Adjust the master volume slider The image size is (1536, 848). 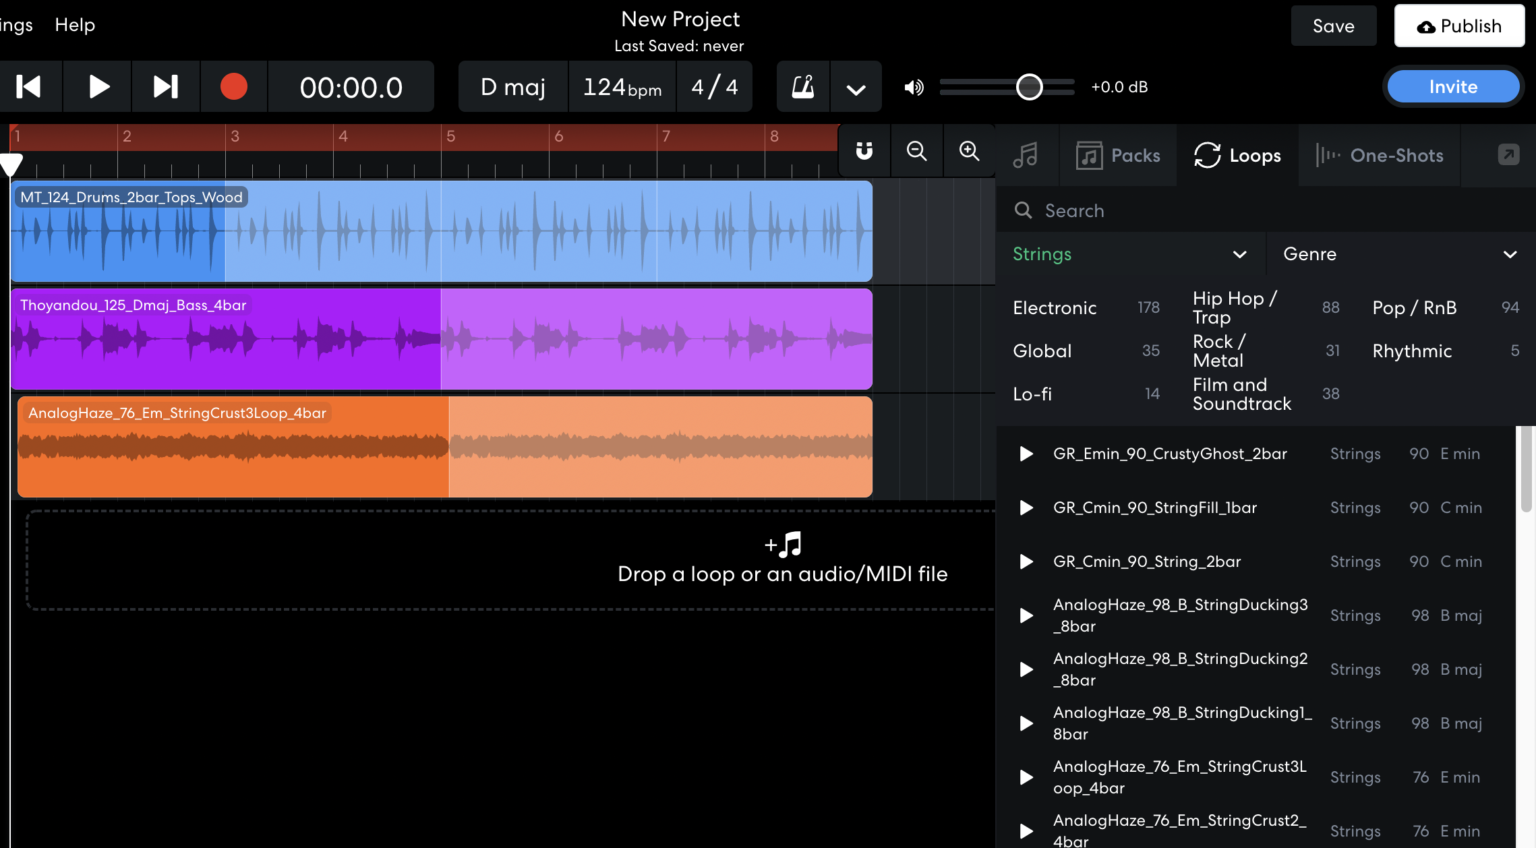click(x=1029, y=87)
